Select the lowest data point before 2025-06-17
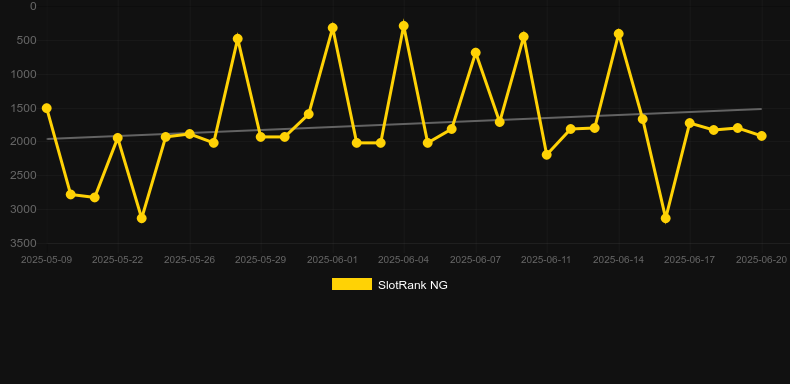Screen dimensions: 790x384 click(x=666, y=218)
